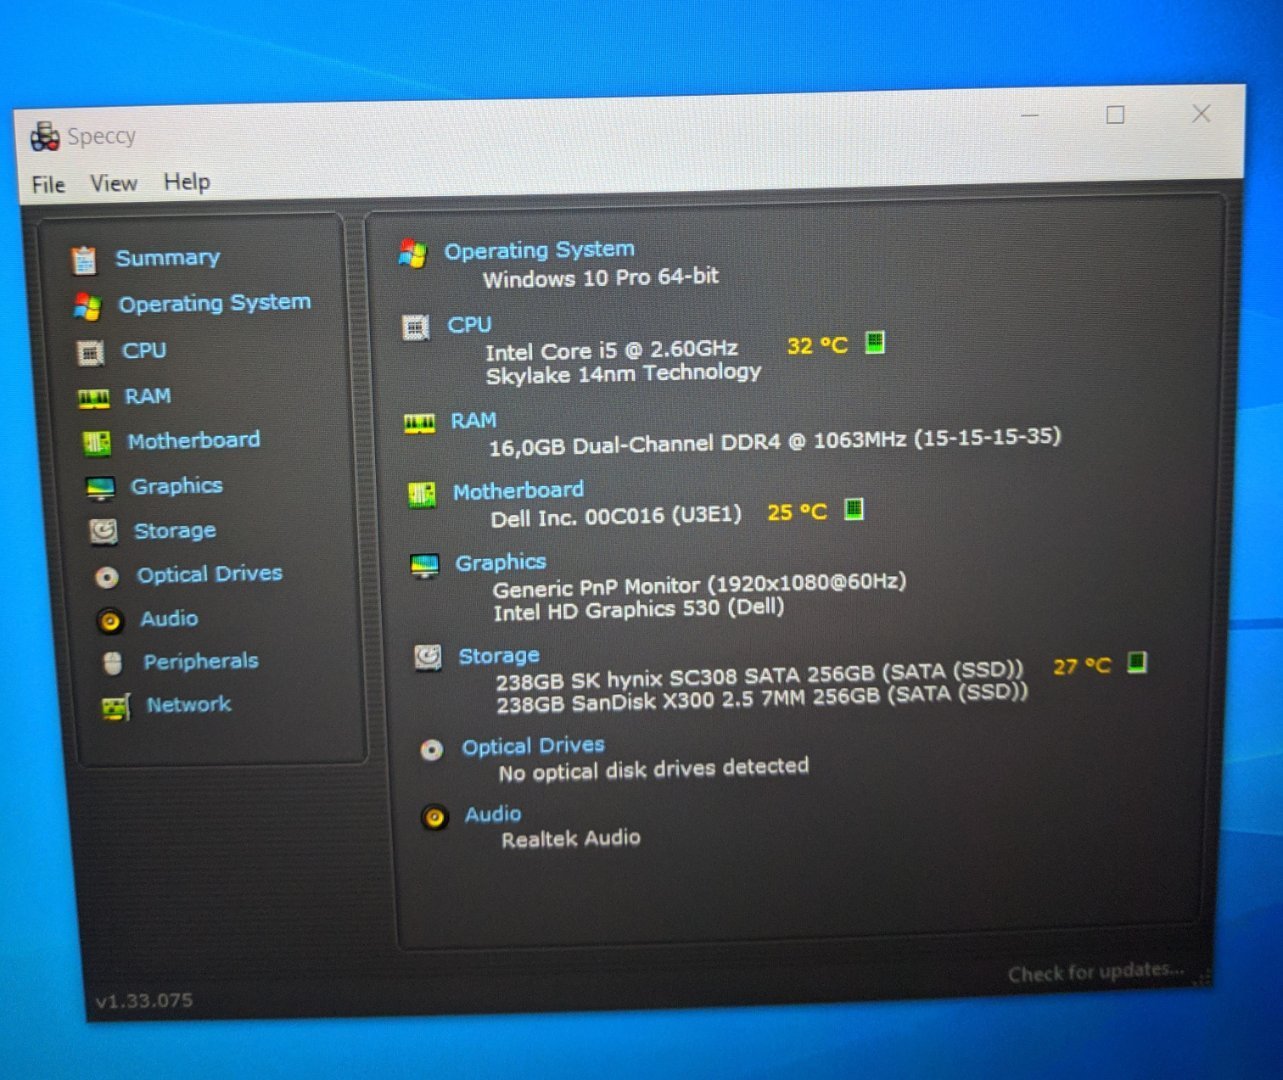Screen dimensions: 1283x1080
Task: Open Peripherals section from sidebar
Action: coord(200,662)
